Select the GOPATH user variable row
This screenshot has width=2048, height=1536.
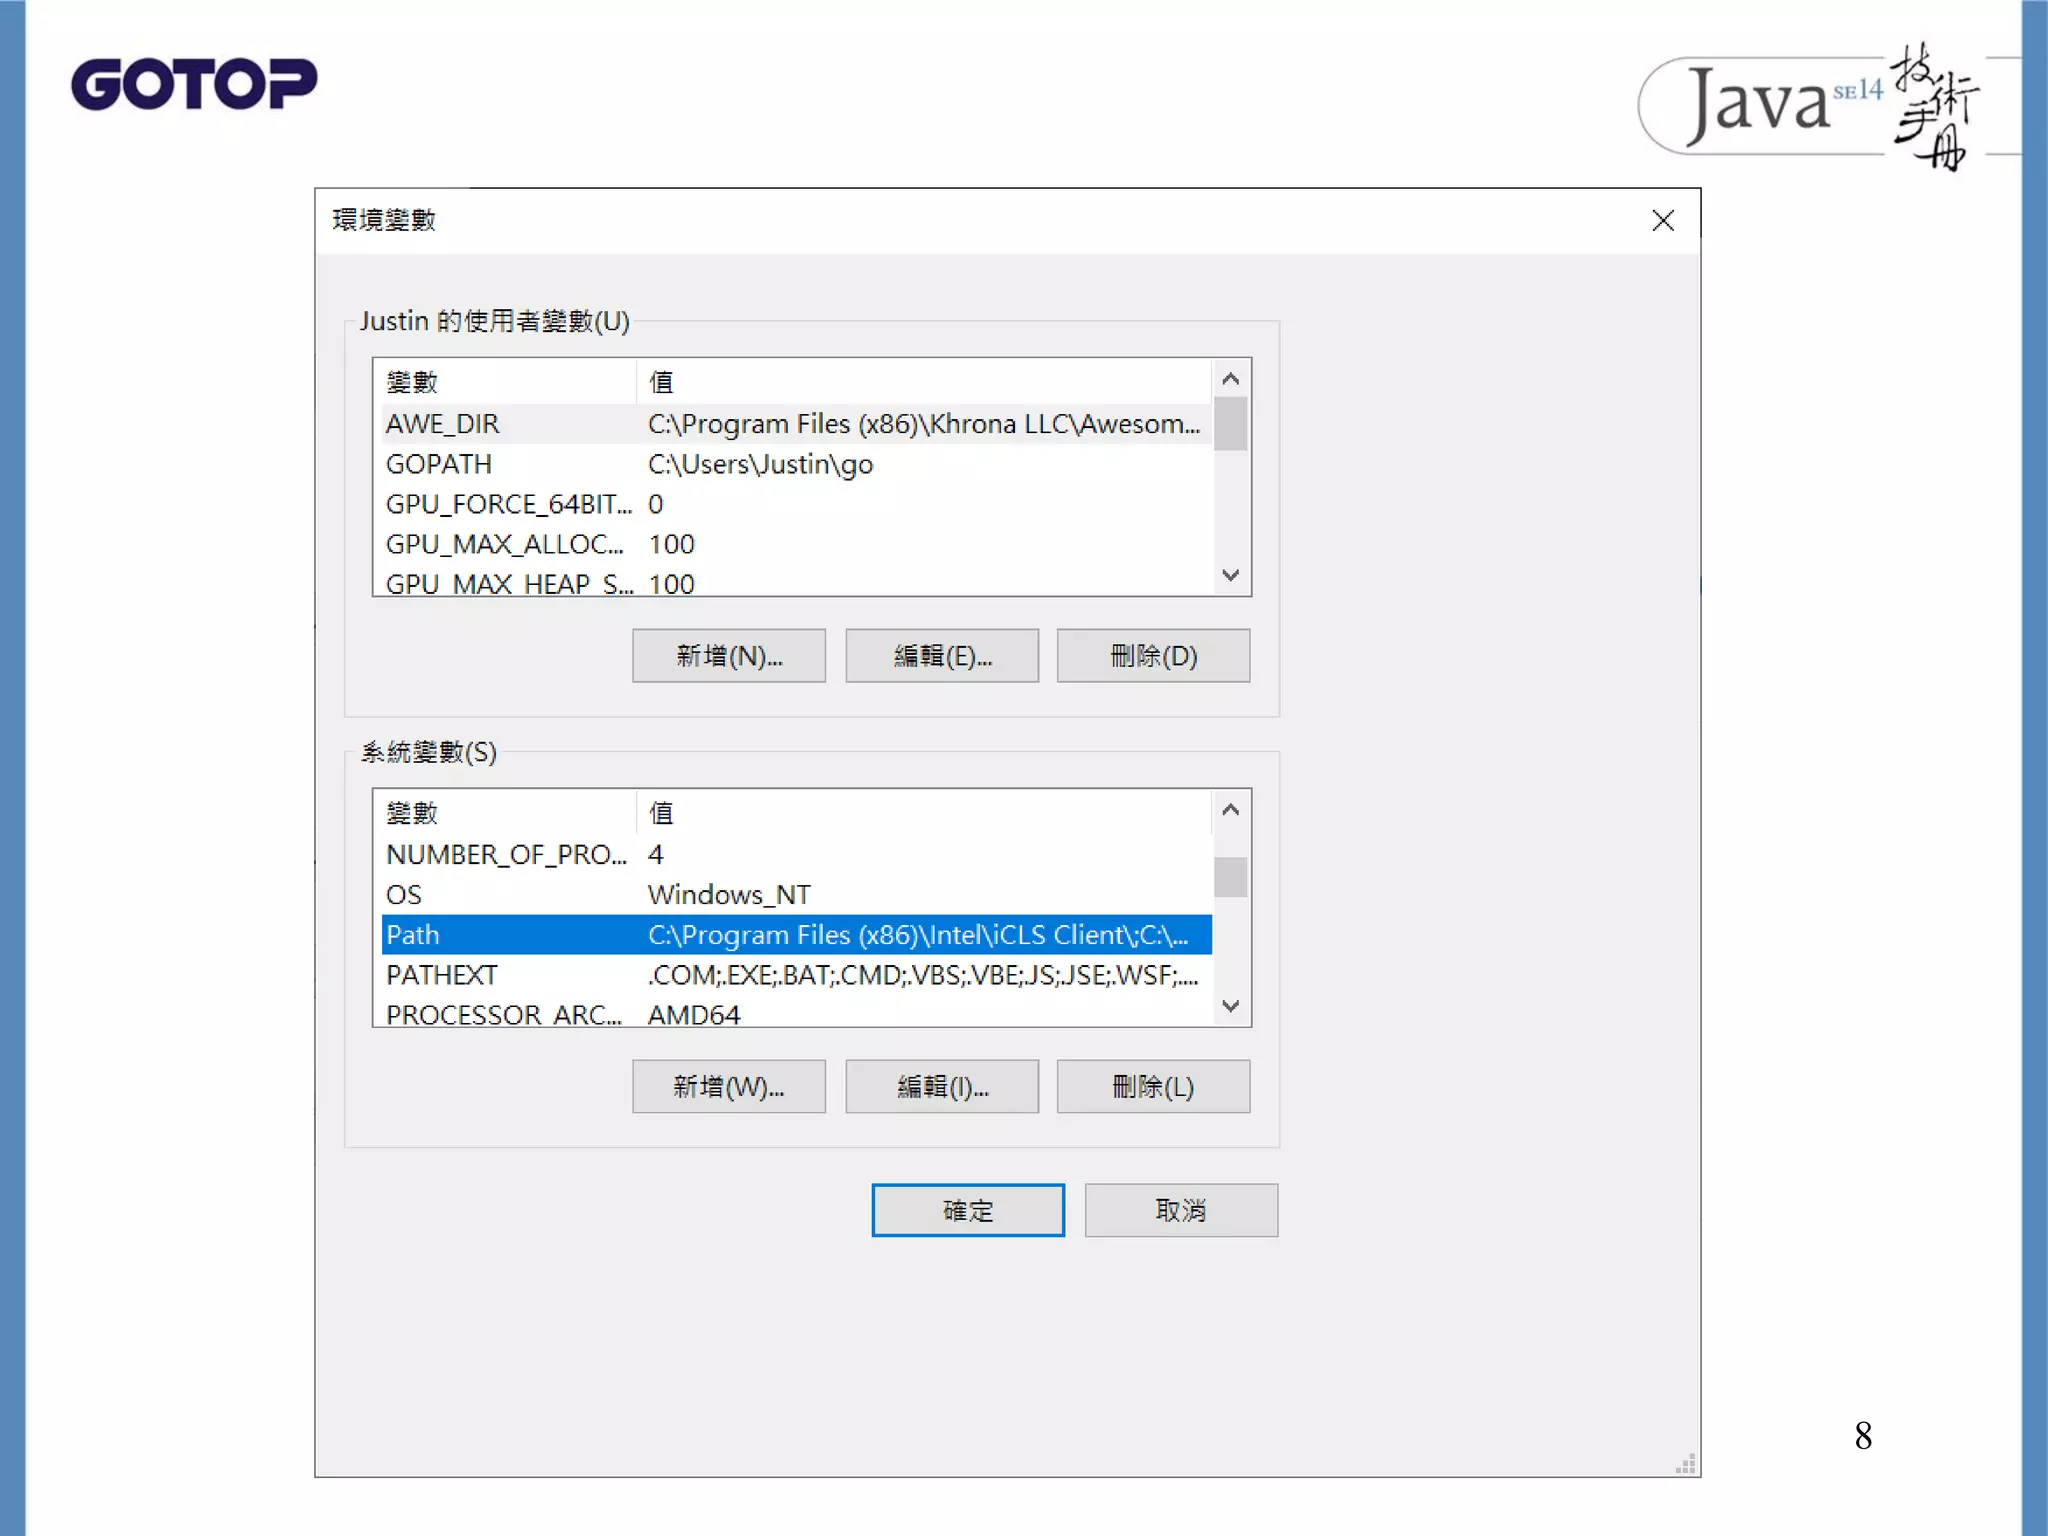click(x=795, y=464)
